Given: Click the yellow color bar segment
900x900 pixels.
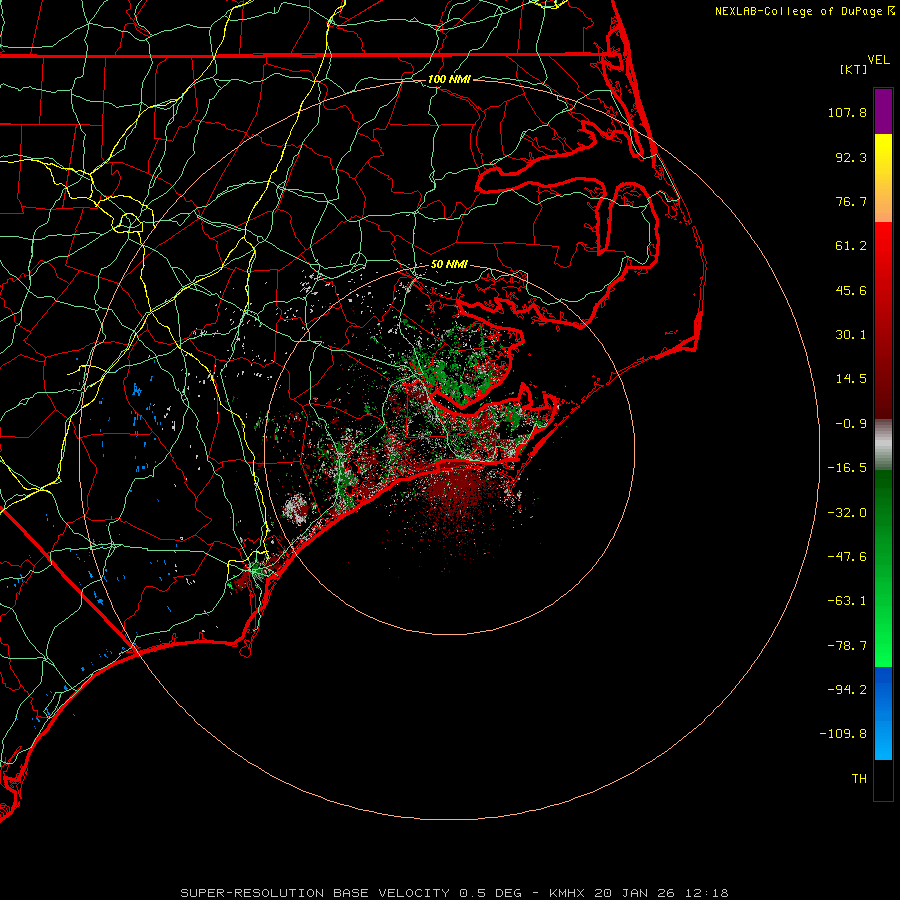Looking at the screenshot, I should pyautogui.click(x=883, y=178).
